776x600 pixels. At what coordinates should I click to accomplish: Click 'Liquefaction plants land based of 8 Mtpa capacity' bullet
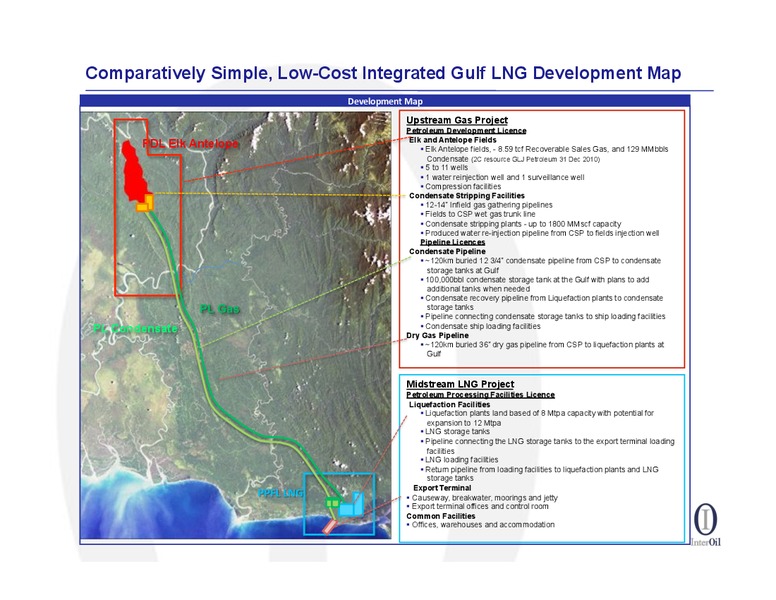tap(537, 418)
